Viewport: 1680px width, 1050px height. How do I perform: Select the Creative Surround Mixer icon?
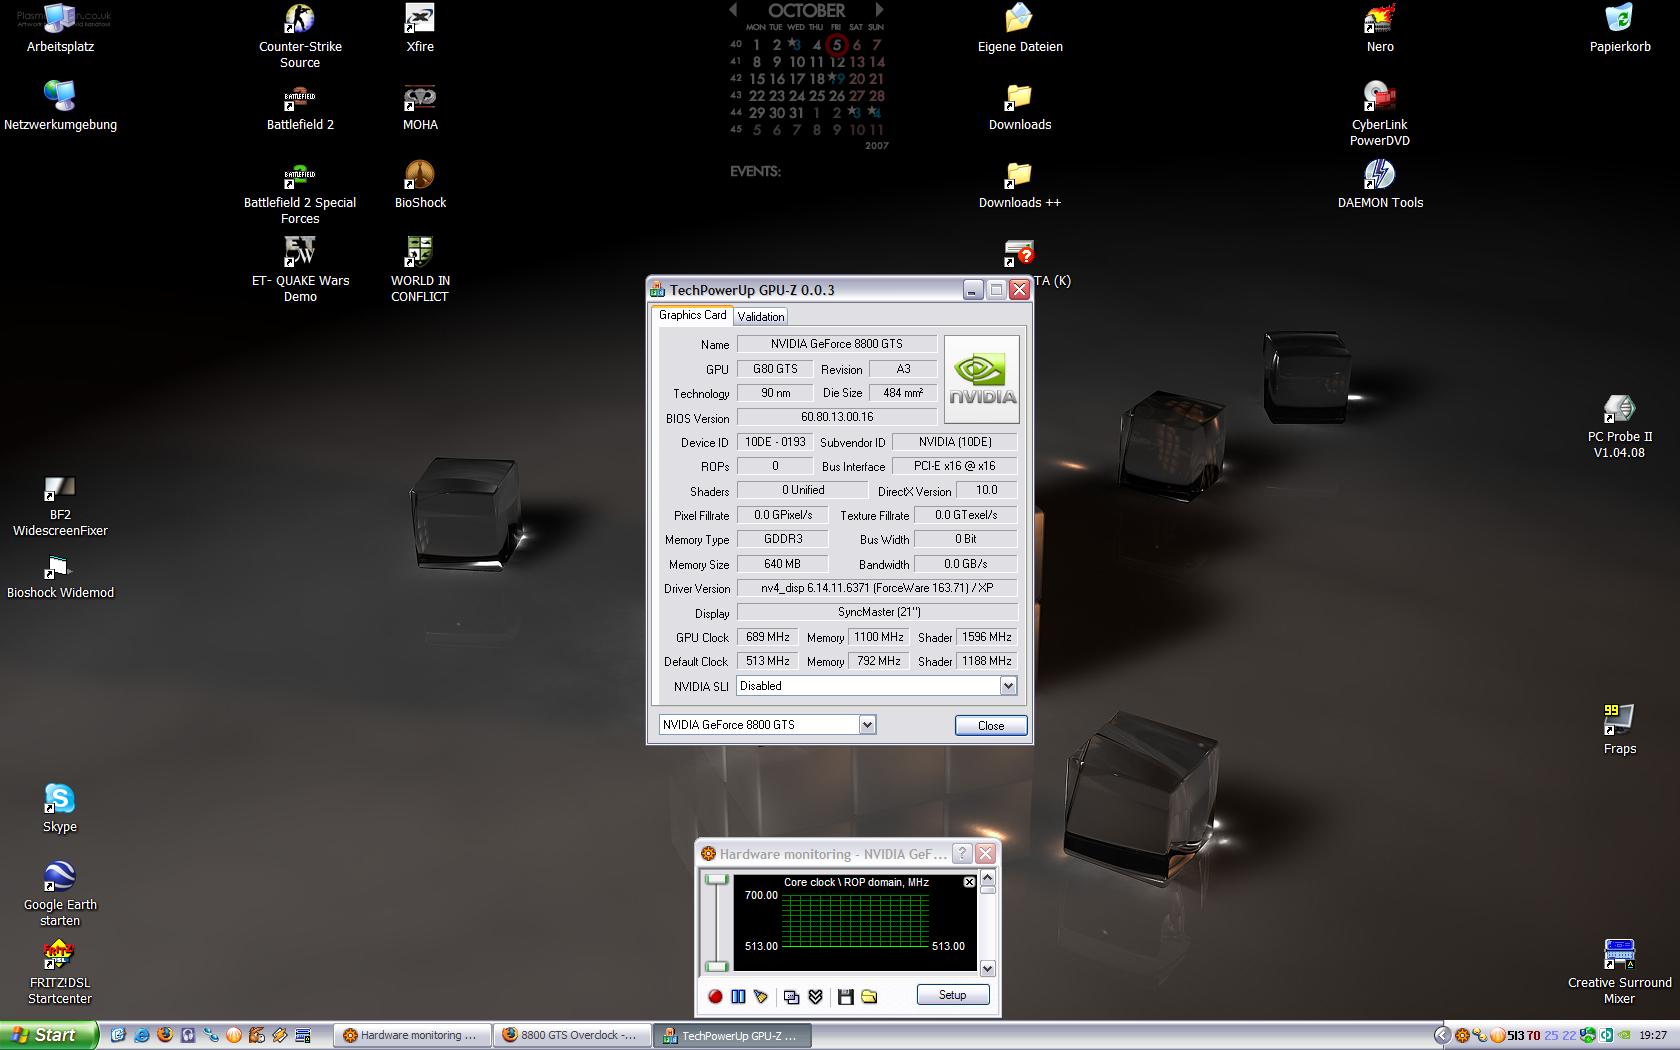1620,972
